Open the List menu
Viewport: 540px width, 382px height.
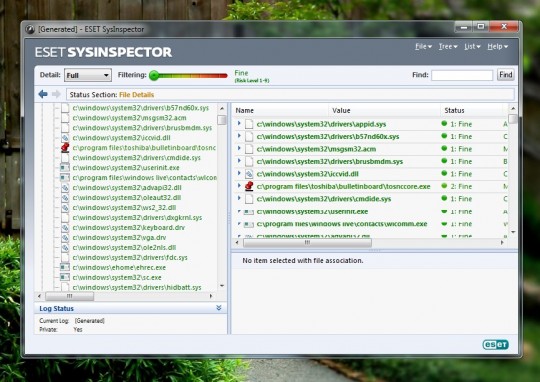click(x=472, y=47)
